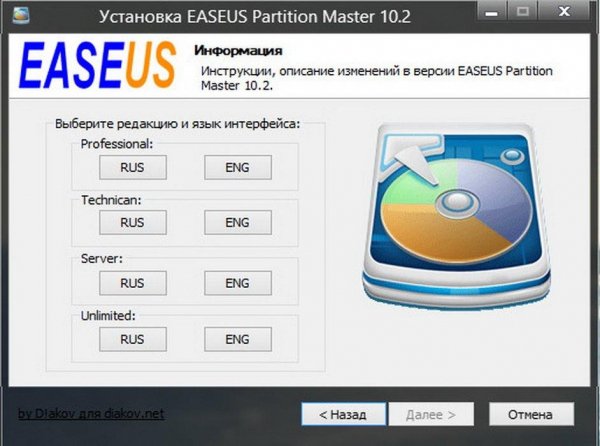This screenshot has height=446, width=600.
Task: Select ENG under Technican edition
Action: 238,222
